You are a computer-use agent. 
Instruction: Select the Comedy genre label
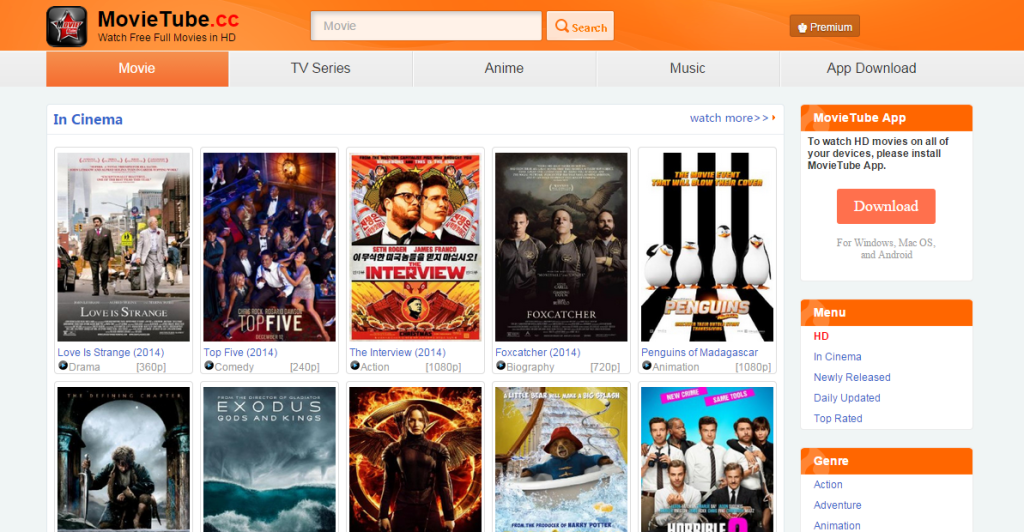[x=234, y=367]
